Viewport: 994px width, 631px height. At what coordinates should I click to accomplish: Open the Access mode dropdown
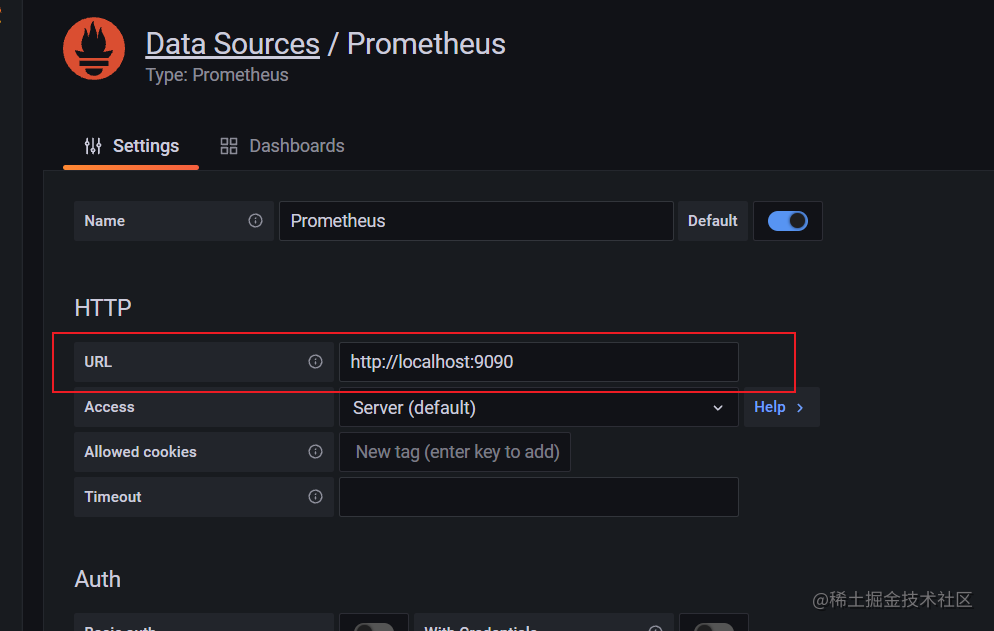pos(717,408)
